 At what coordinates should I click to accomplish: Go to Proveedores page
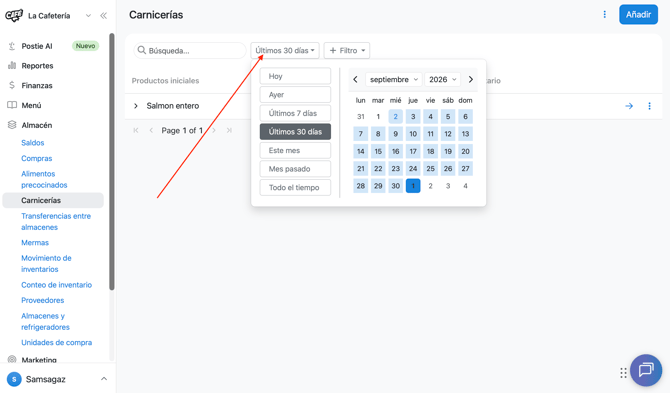43,300
